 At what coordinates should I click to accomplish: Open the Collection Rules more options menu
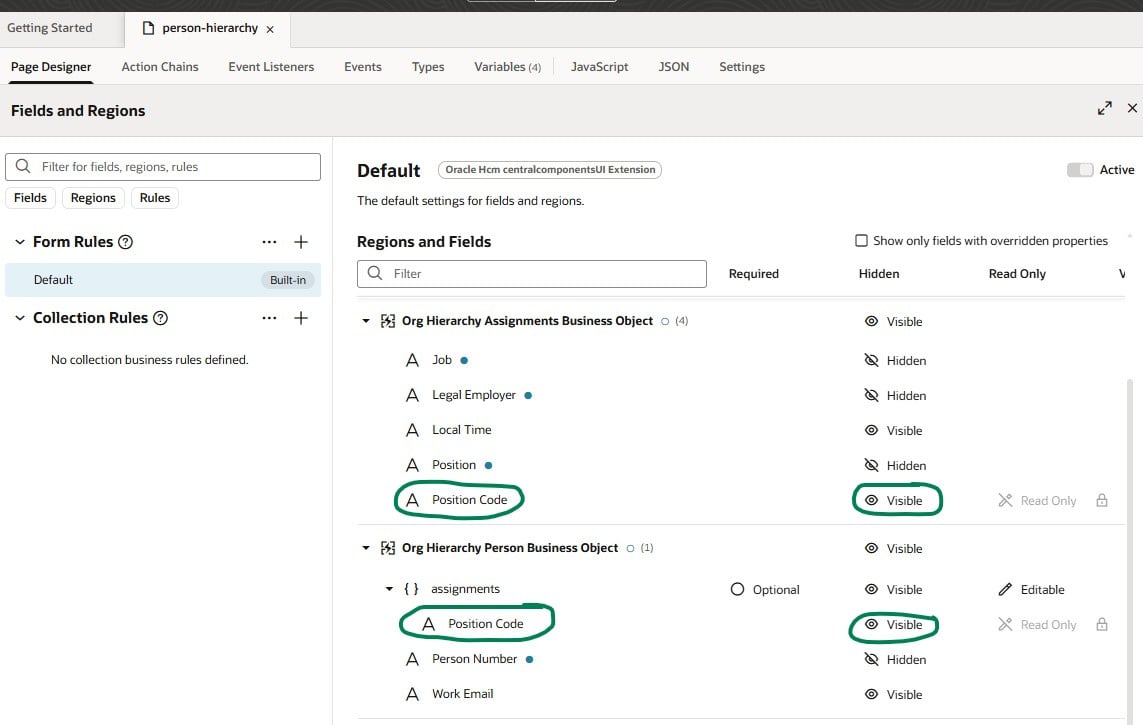tap(269, 318)
